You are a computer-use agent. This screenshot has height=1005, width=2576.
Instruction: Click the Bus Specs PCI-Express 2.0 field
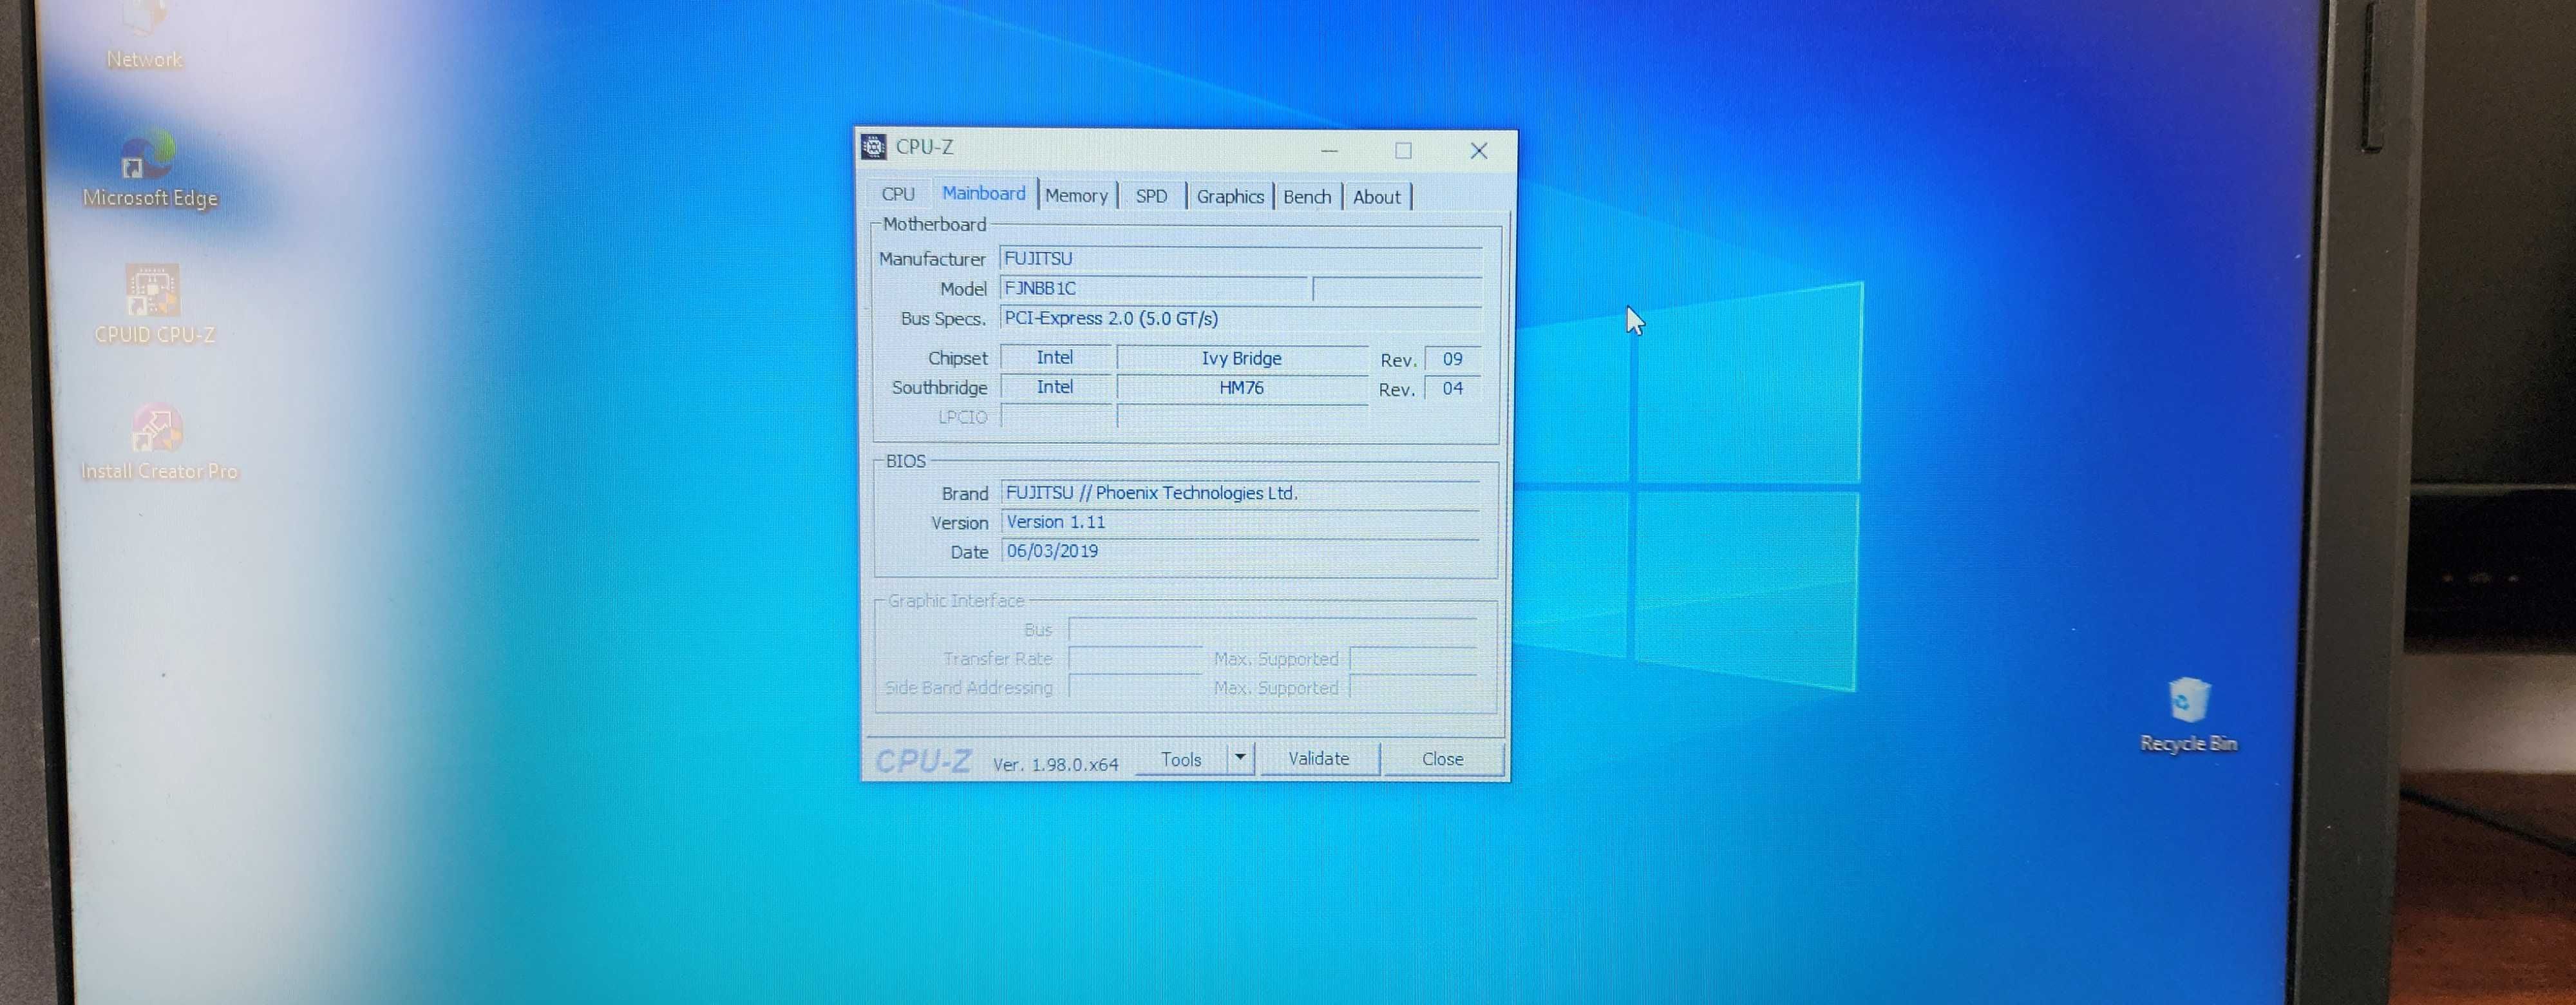[1240, 318]
